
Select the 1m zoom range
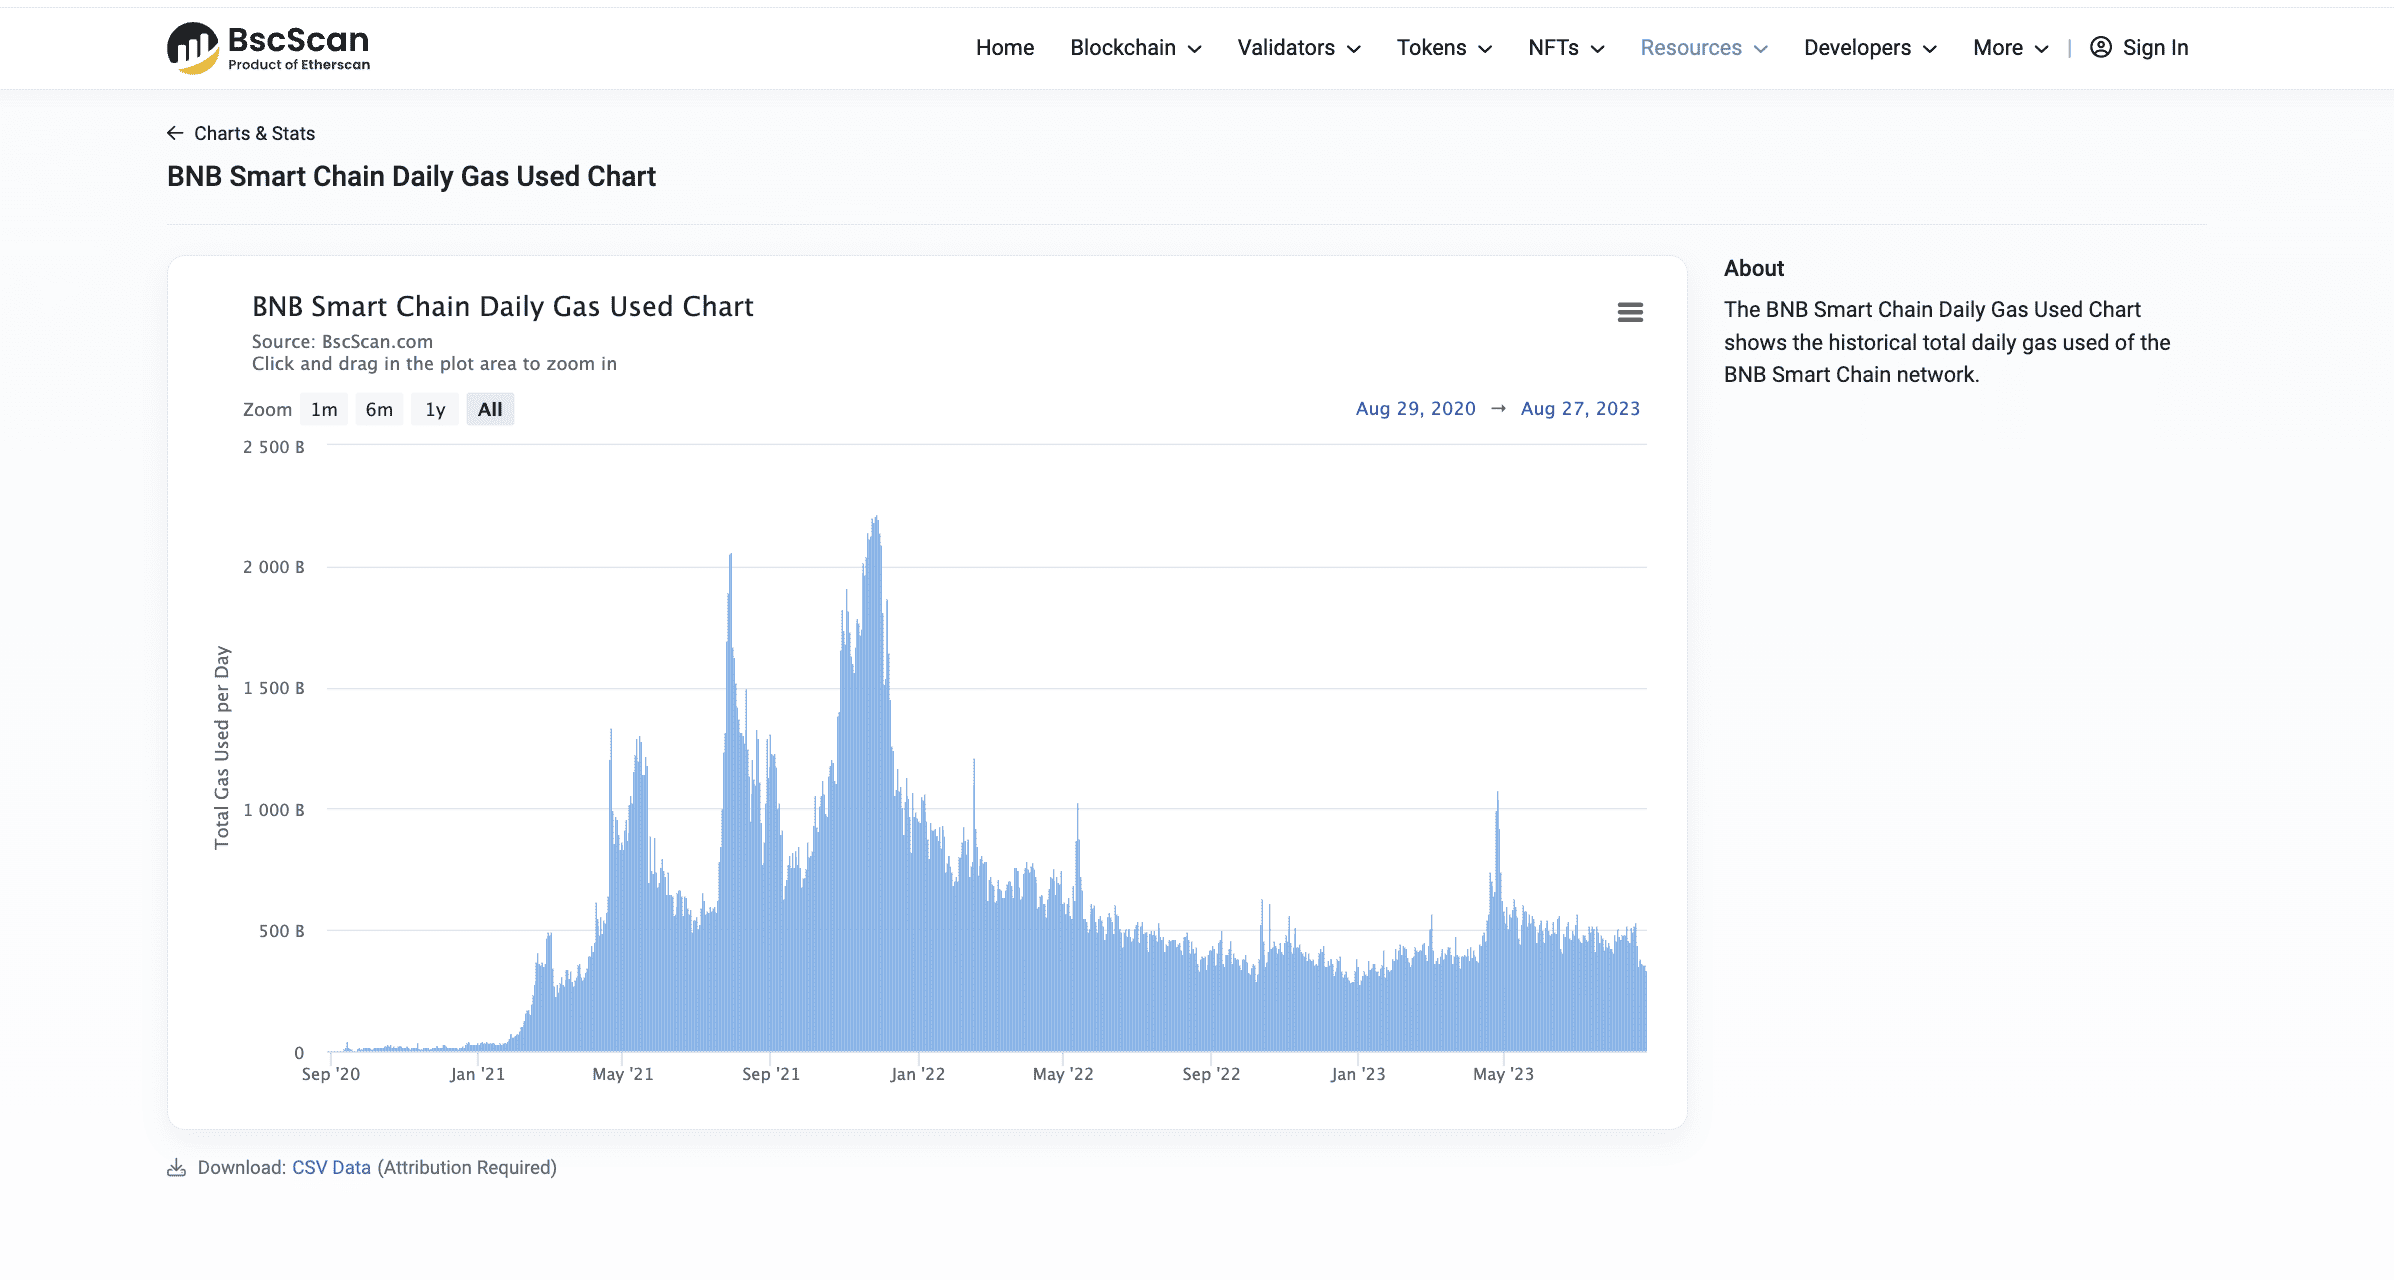(x=324, y=409)
